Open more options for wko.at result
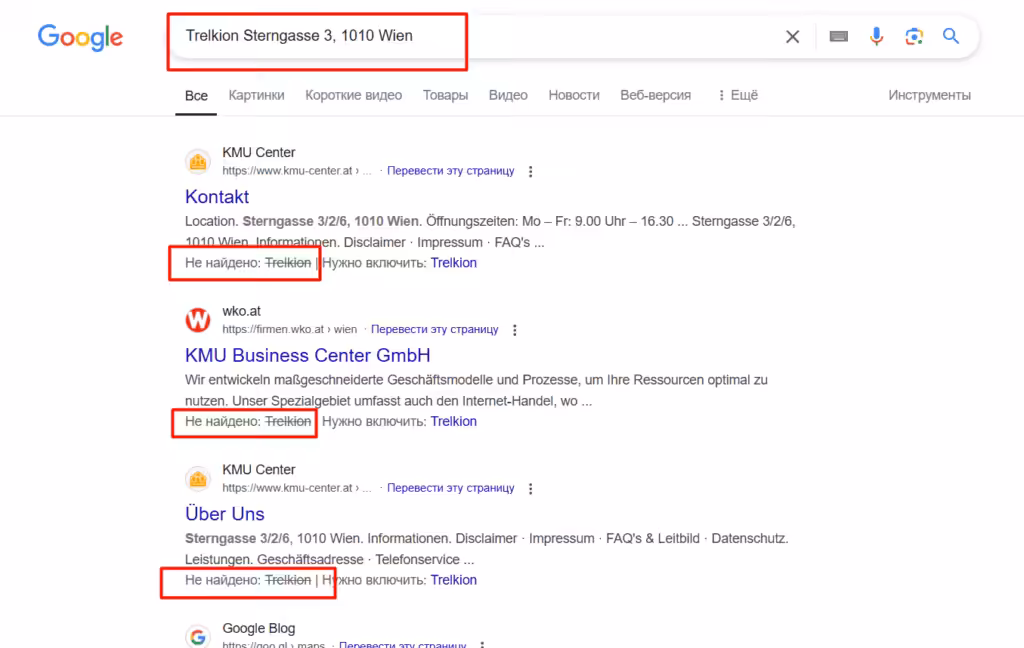The height and width of the screenshot is (648, 1024). [515, 330]
